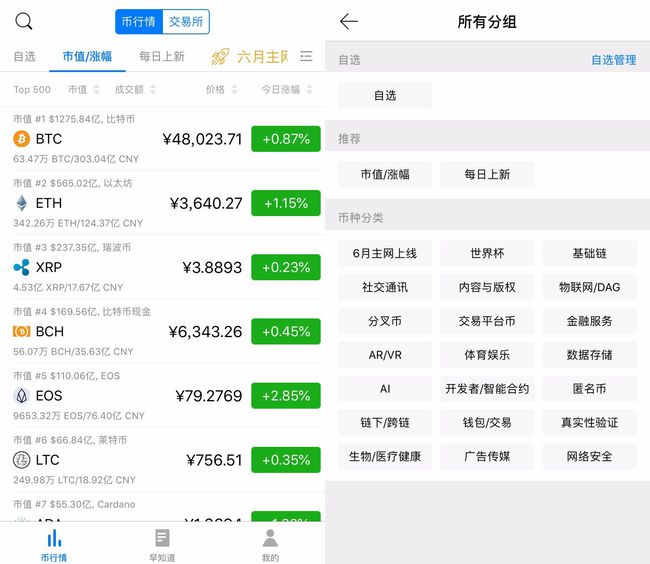Choose the AI category

385,389
